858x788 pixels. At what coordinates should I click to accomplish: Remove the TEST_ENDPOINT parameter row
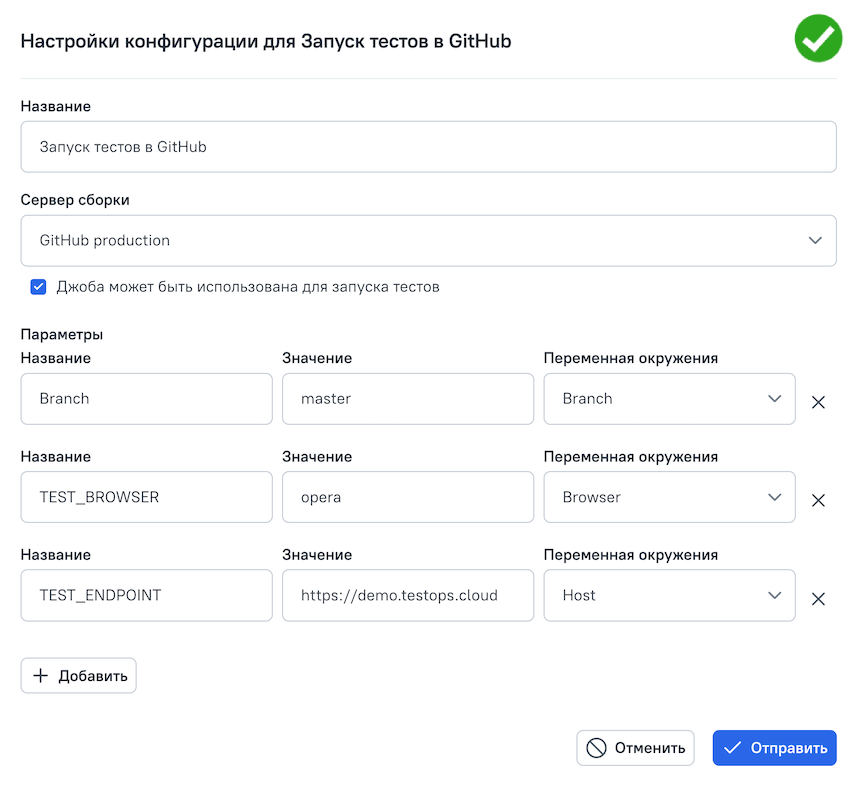817,599
